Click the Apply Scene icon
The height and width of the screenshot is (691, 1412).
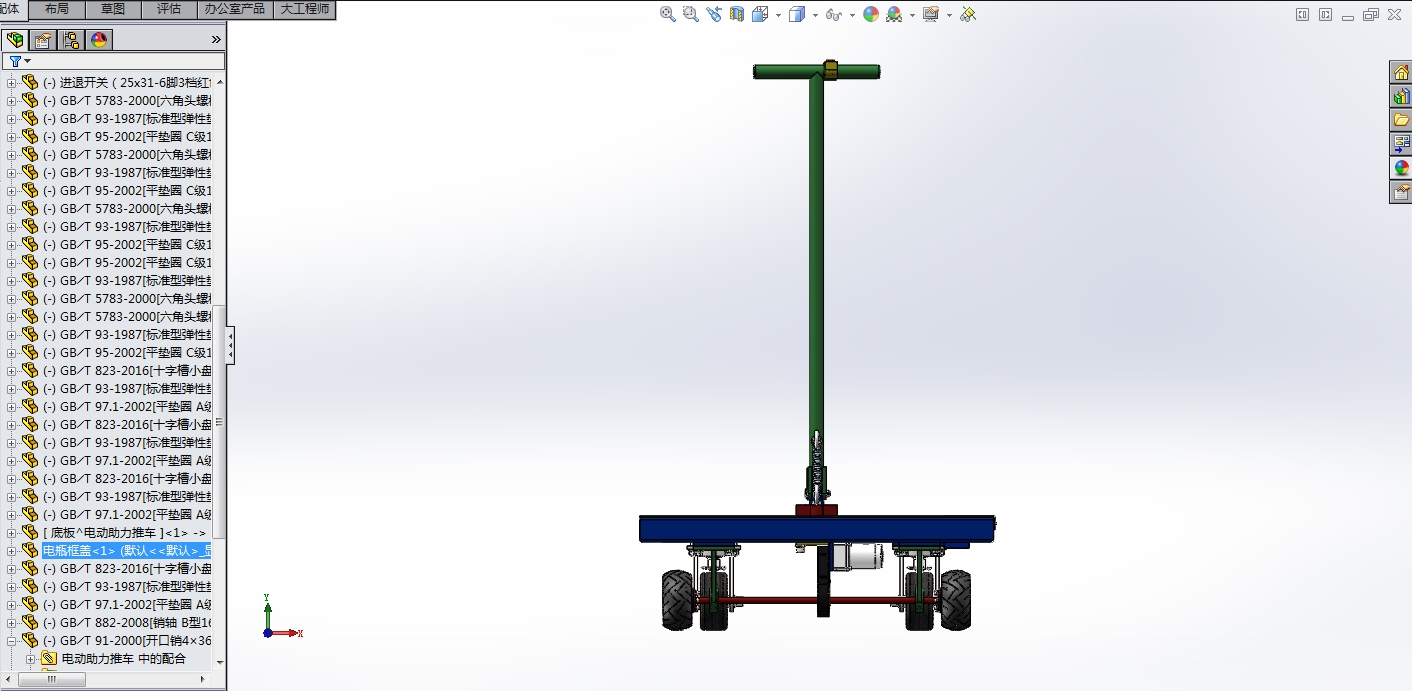tap(894, 14)
